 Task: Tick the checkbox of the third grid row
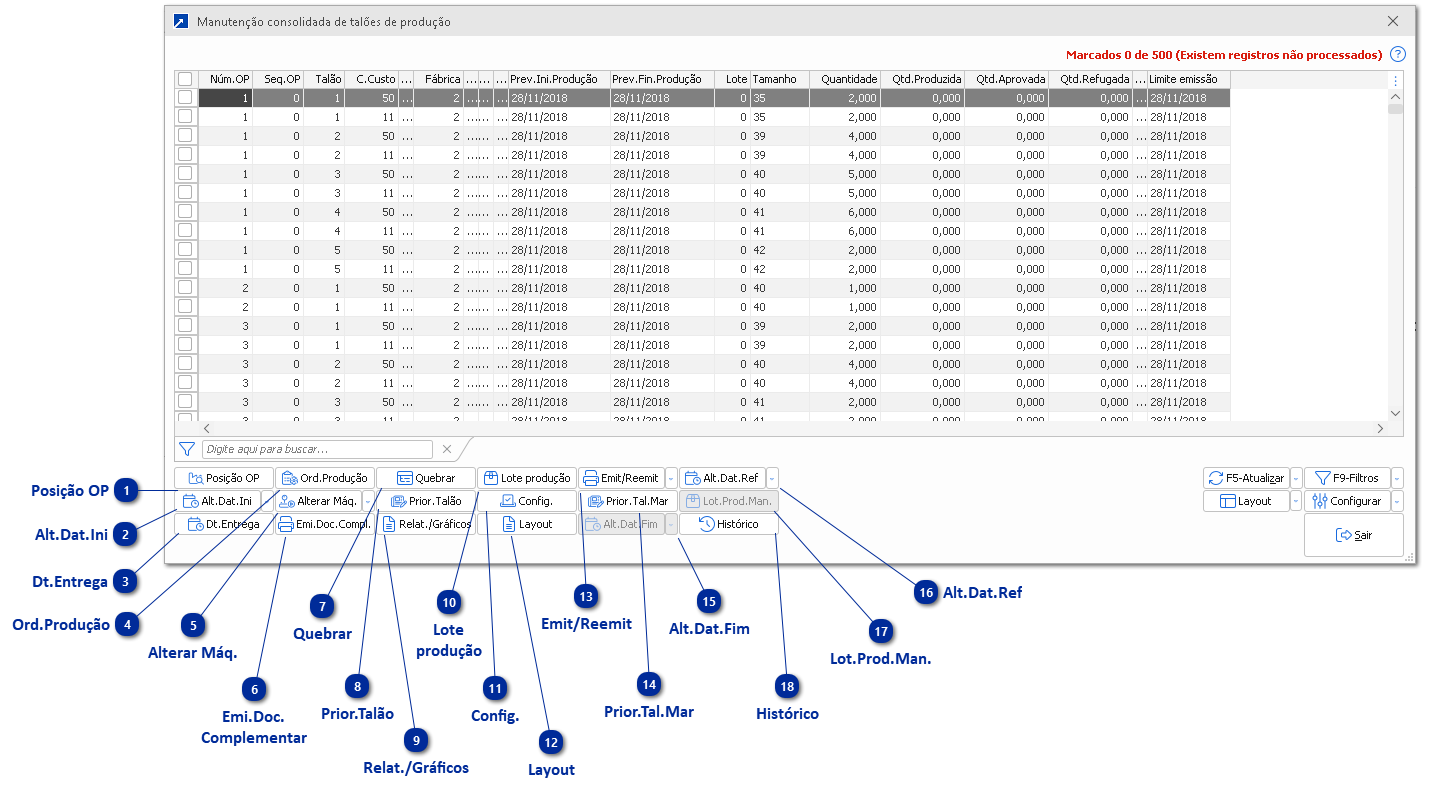click(x=185, y=136)
